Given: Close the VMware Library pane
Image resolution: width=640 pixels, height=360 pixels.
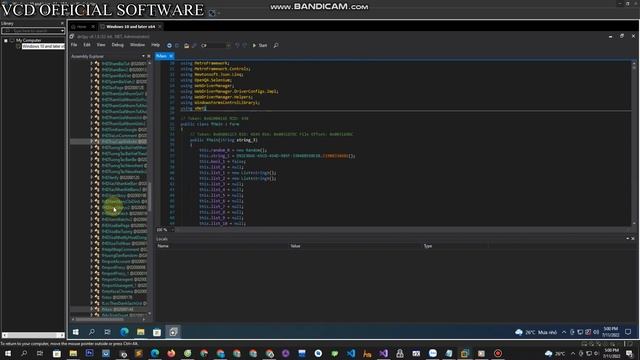Looking at the screenshot, I should click(62, 23).
